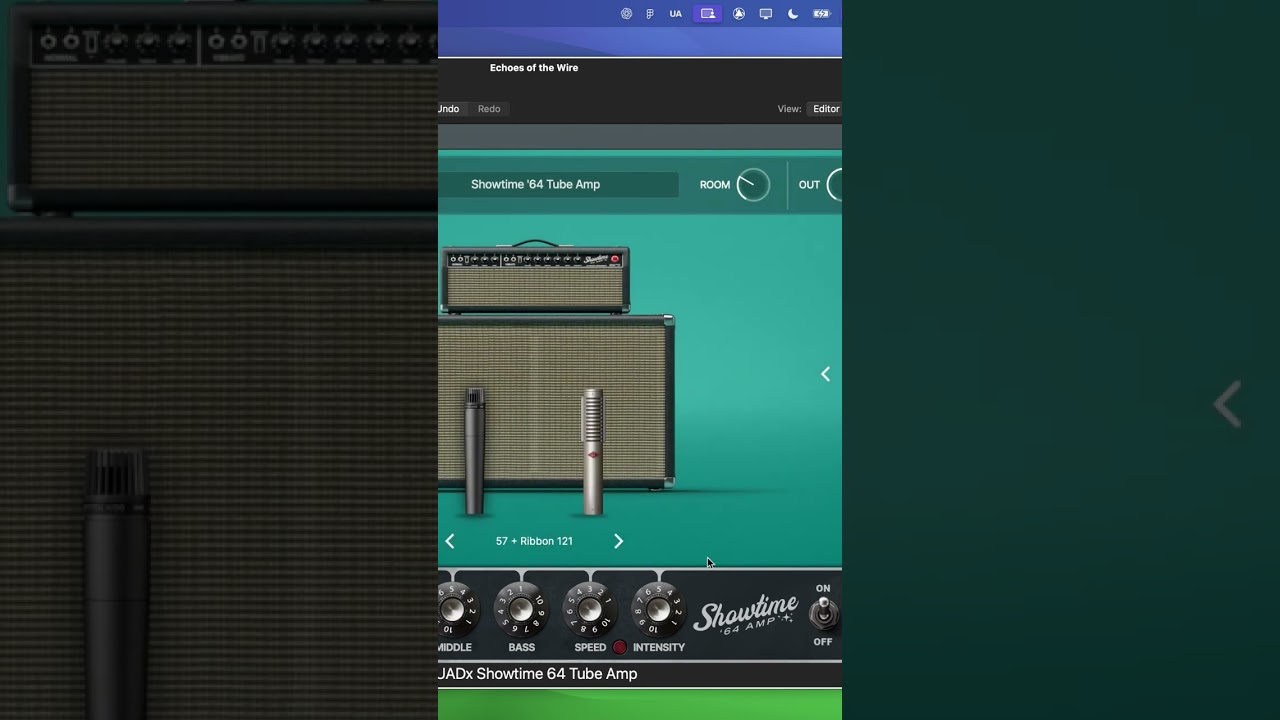Viewport: 1280px width, 720px height.
Task: Adjust the INTENSITY knob
Action: 658,609
